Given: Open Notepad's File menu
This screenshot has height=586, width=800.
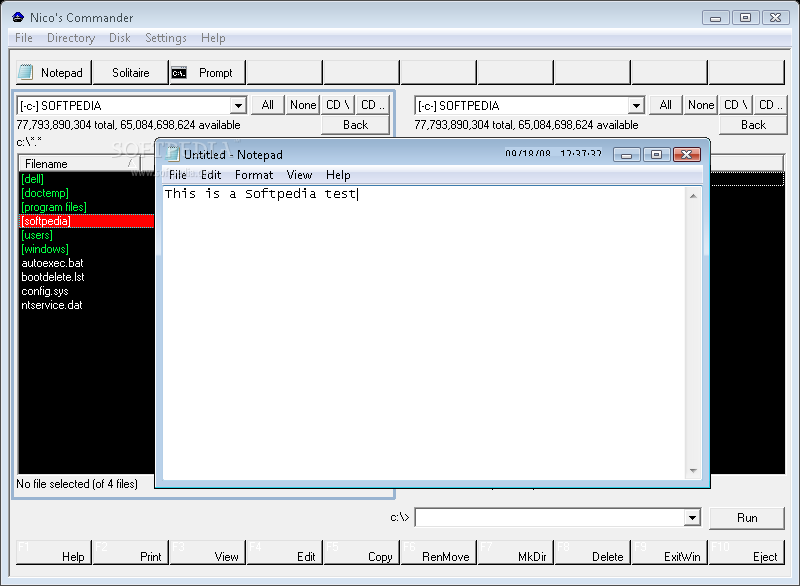Looking at the screenshot, I should pyautogui.click(x=178, y=175).
